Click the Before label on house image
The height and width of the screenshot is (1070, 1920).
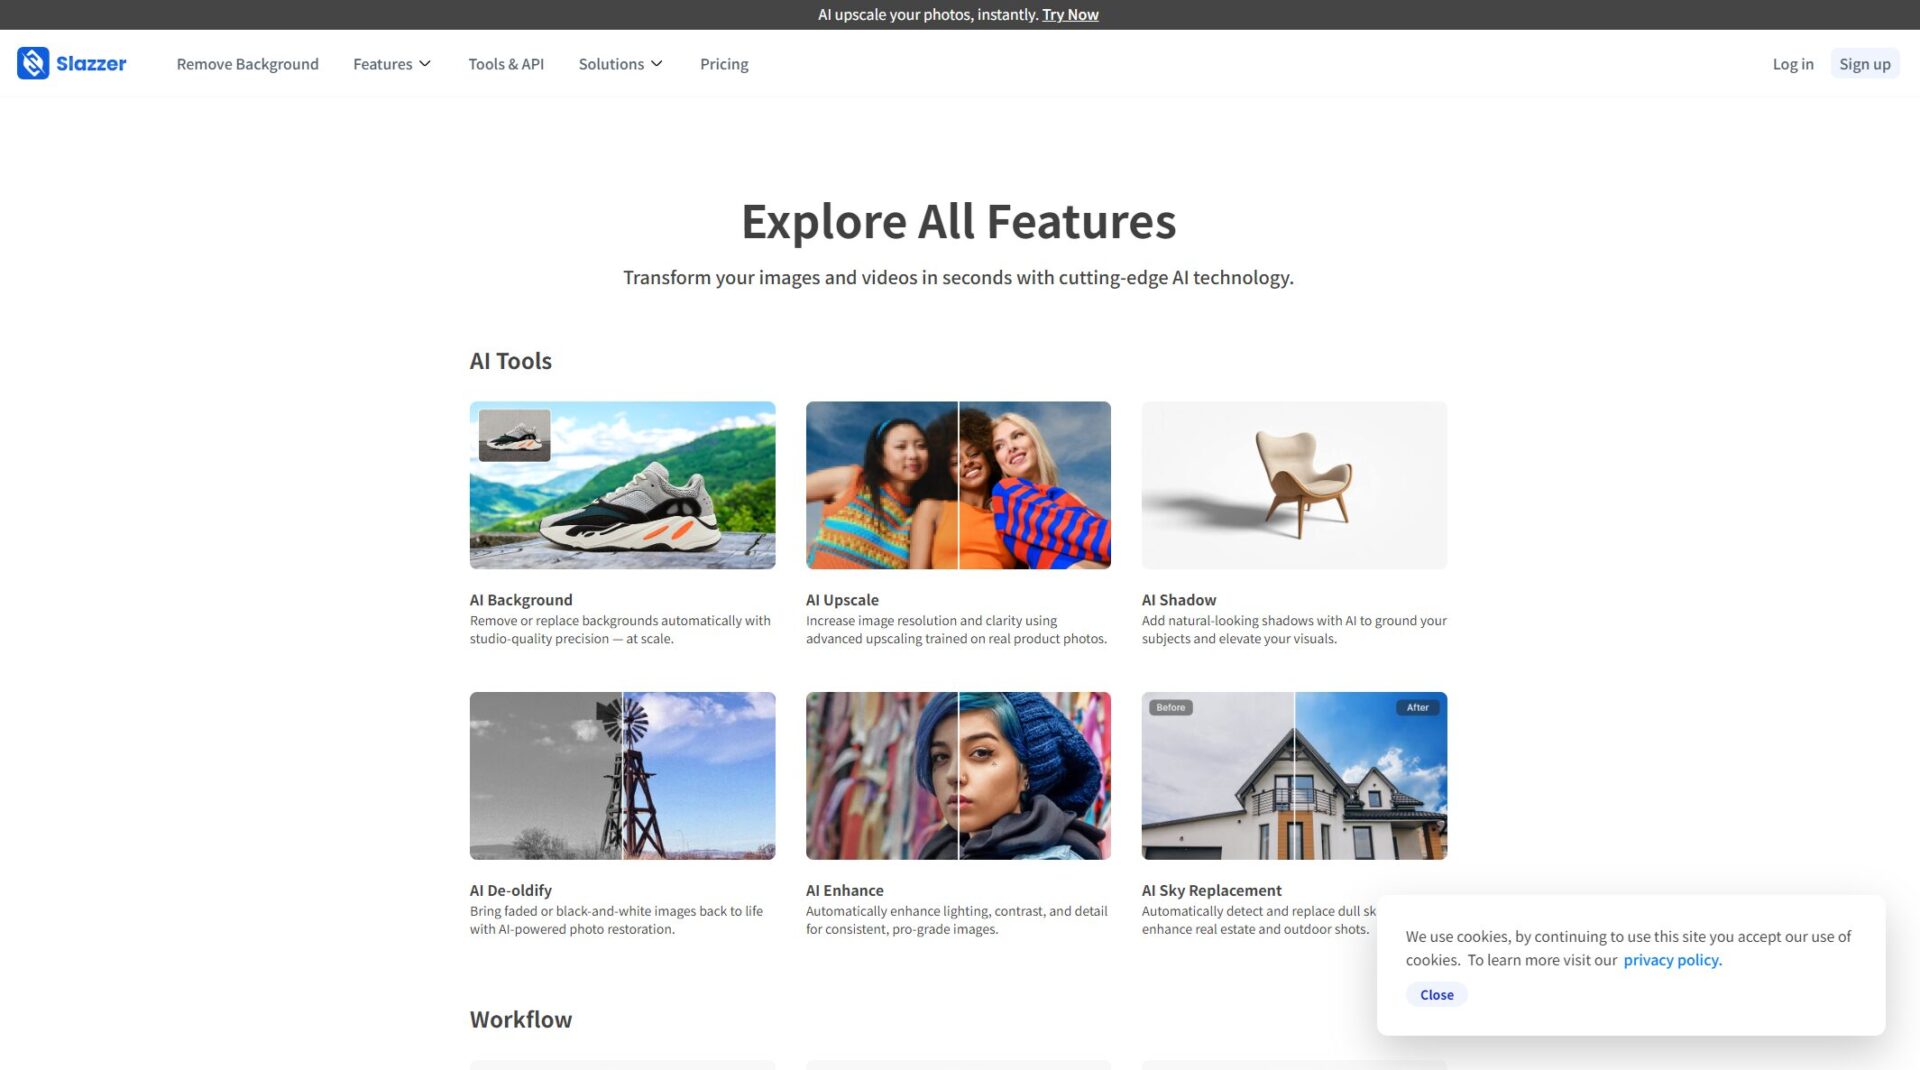[1171, 707]
